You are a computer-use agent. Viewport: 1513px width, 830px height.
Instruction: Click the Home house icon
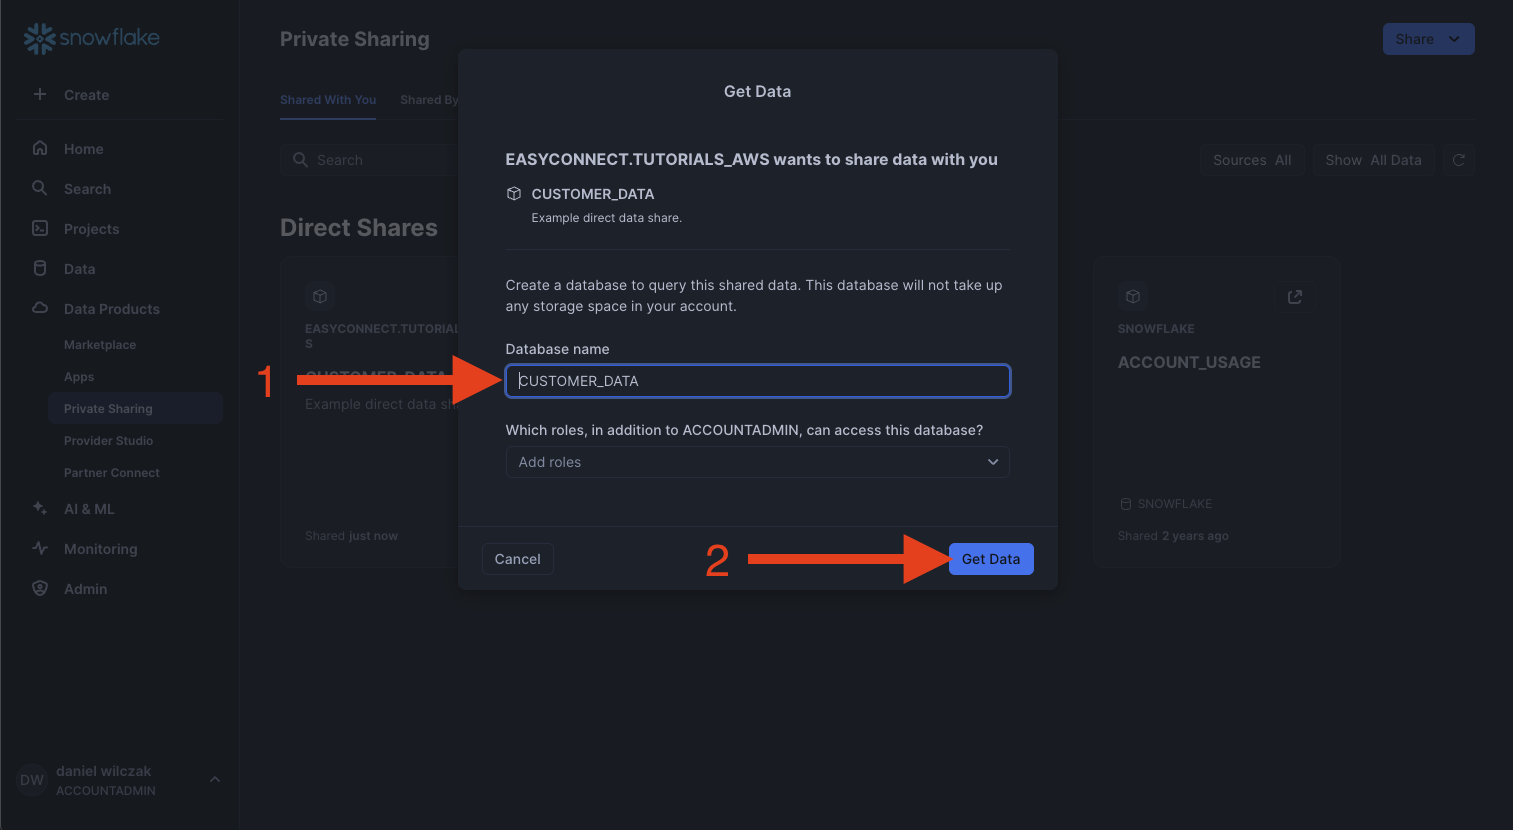tap(40, 148)
